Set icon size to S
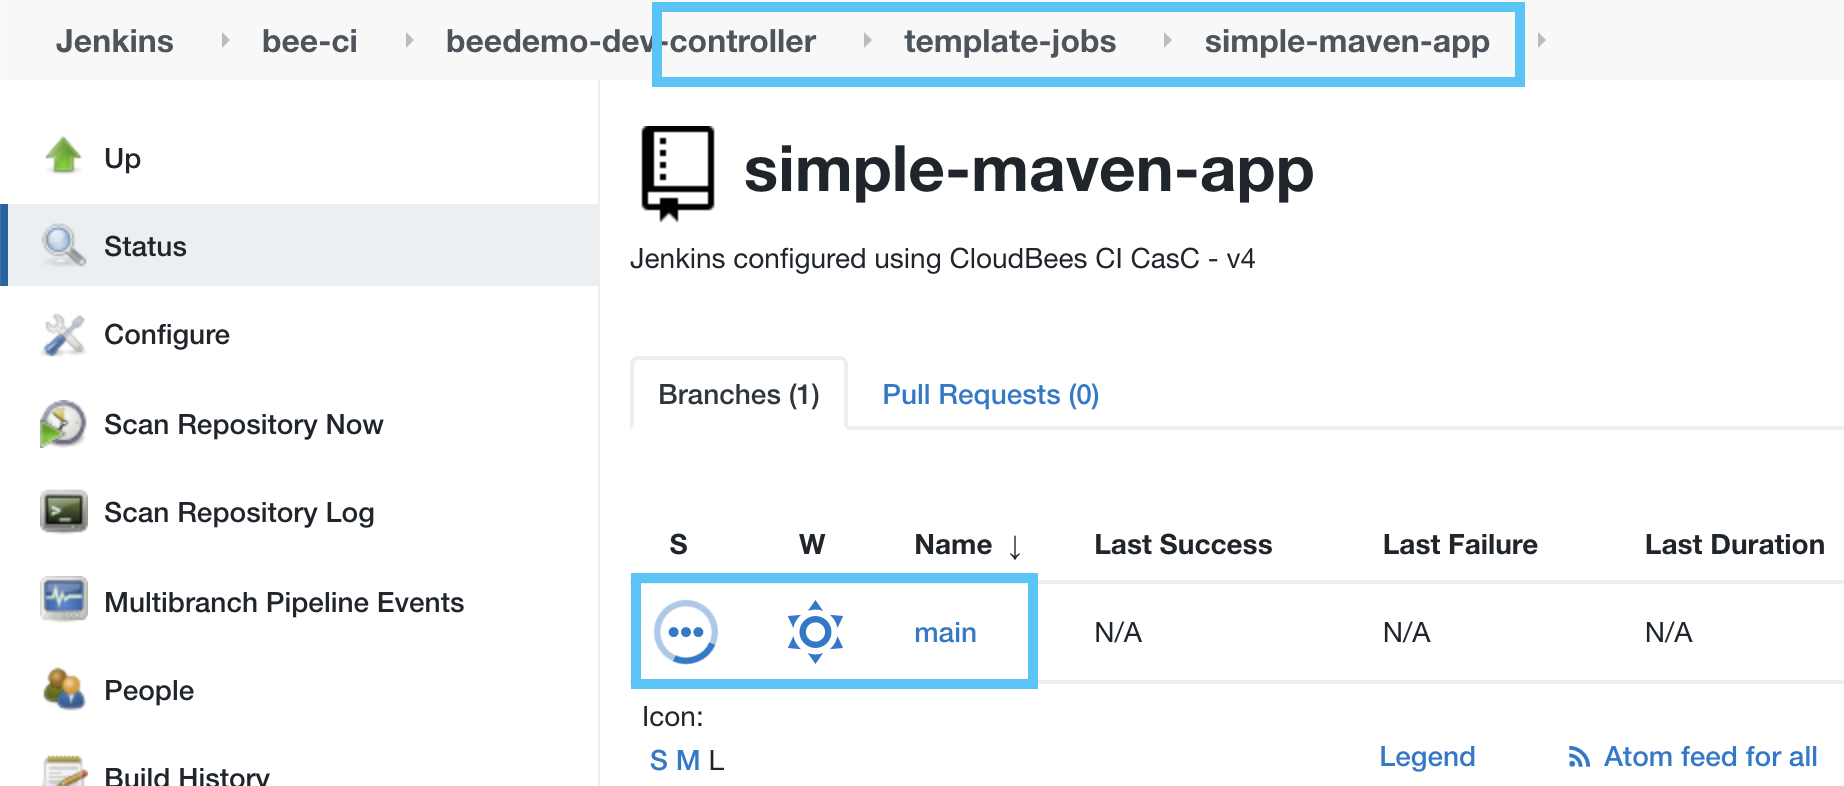The image size is (1844, 786). tap(658, 761)
